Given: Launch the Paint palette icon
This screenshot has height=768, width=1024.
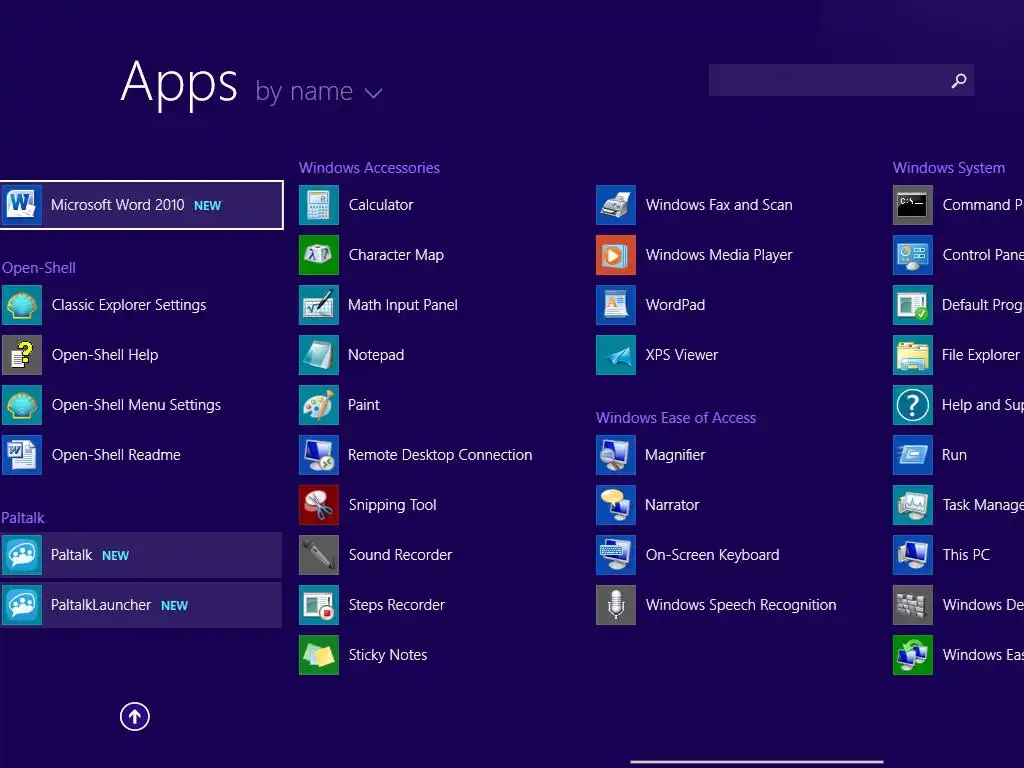Looking at the screenshot, I should click(x=319, y=405).
